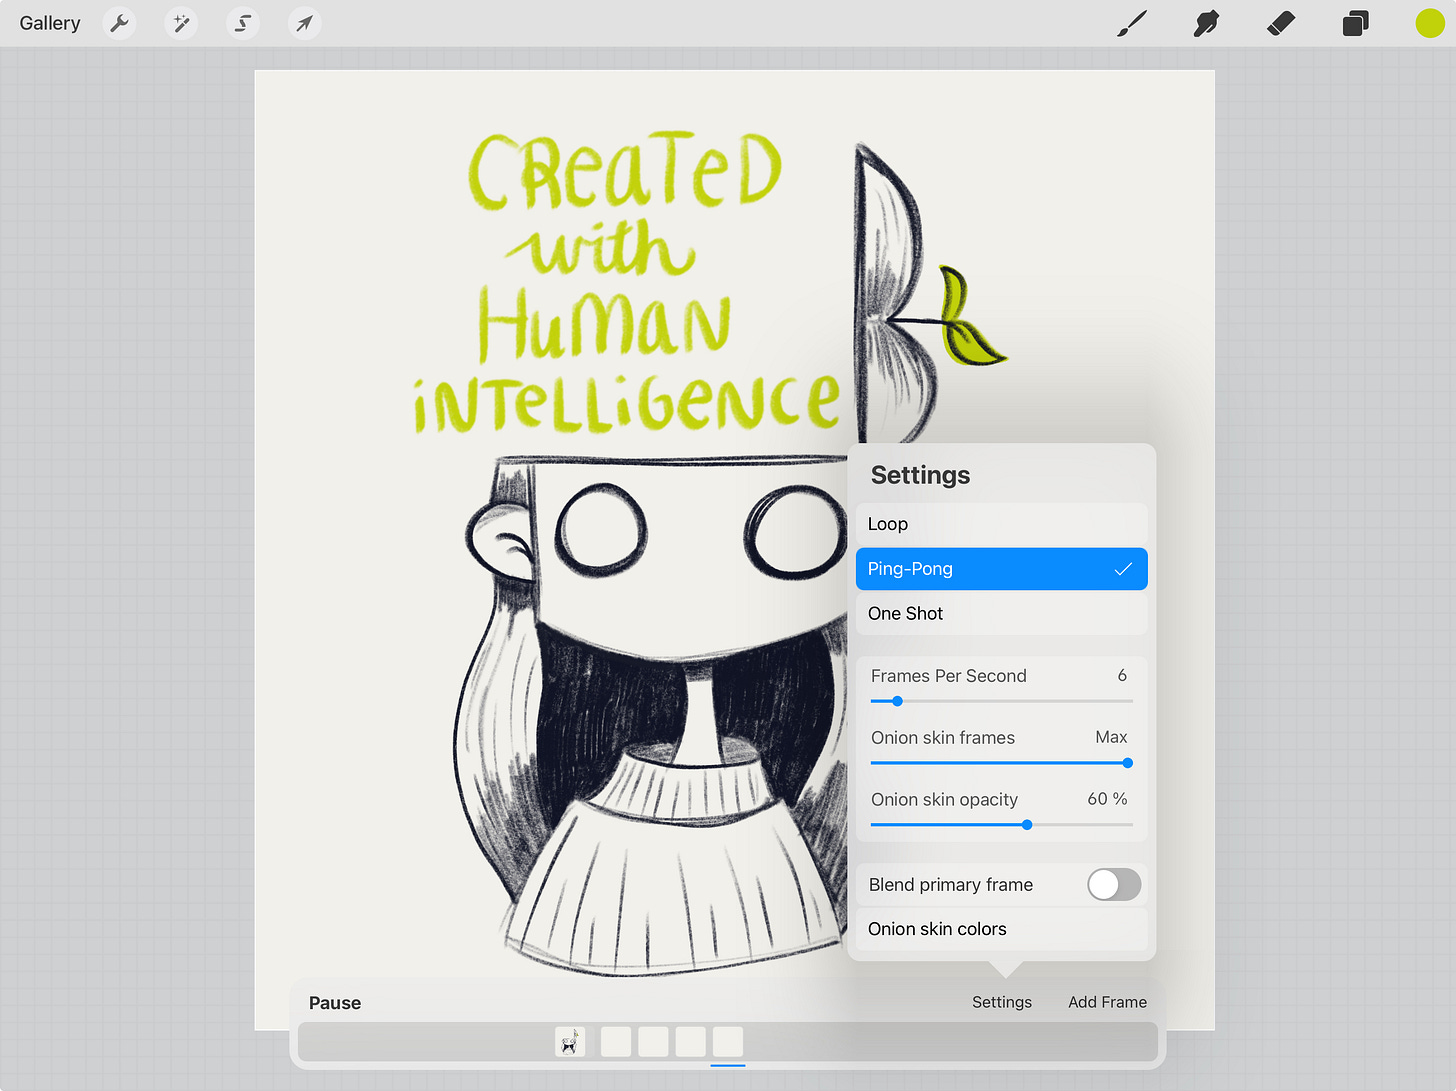Open Onion skin colors option
Image resolution: width=1456 pixels, height=1091 pixels.
(x=1001, y=929)
